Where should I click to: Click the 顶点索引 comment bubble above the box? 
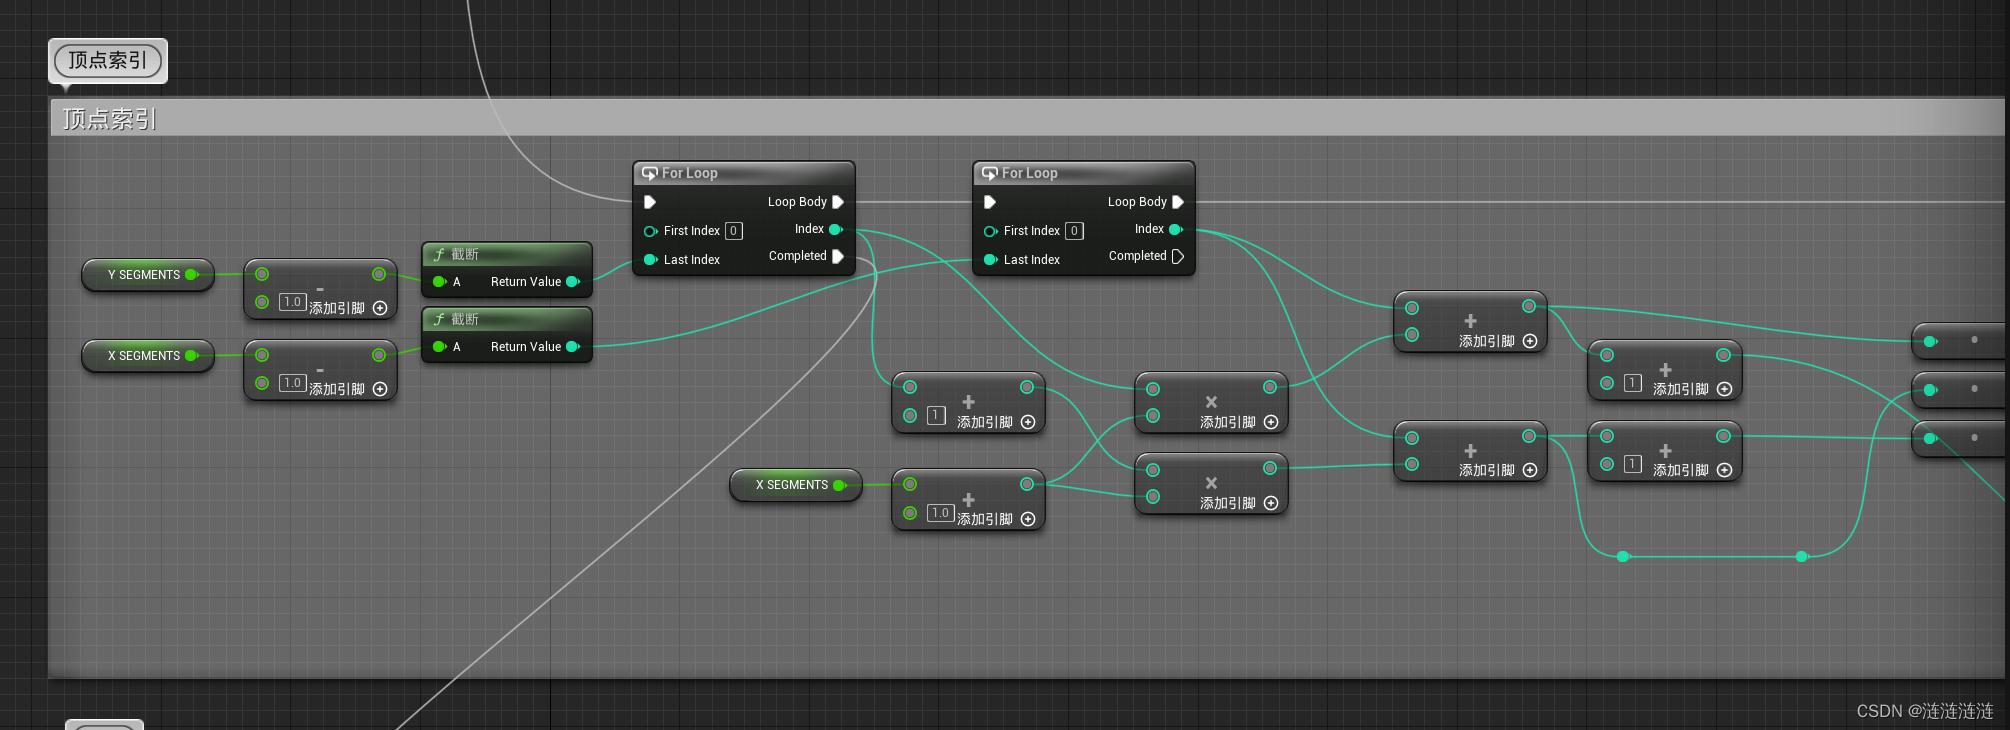(108, 61)
